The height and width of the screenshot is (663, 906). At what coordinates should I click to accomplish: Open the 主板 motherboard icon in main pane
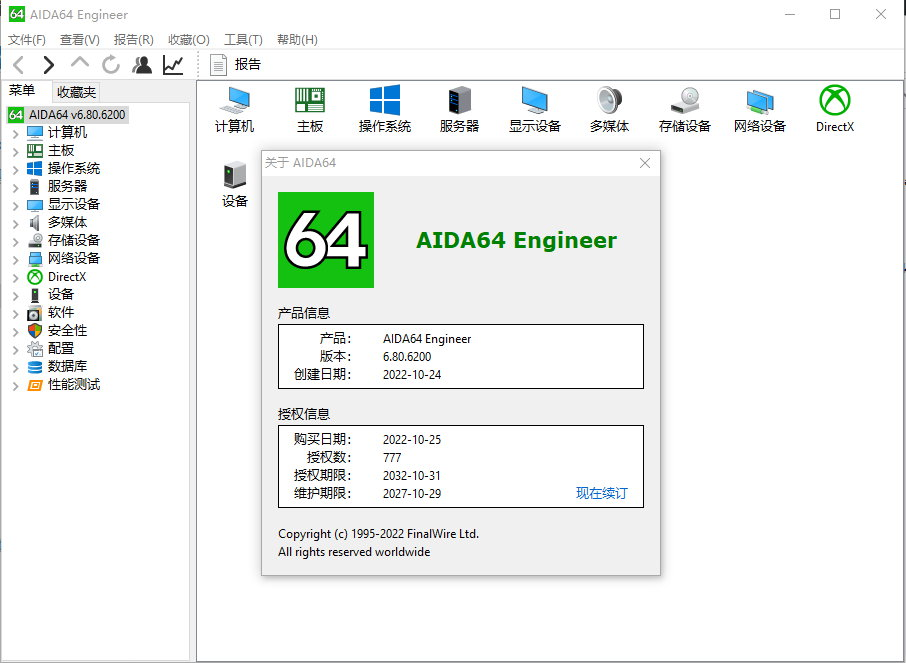[310, 110]
